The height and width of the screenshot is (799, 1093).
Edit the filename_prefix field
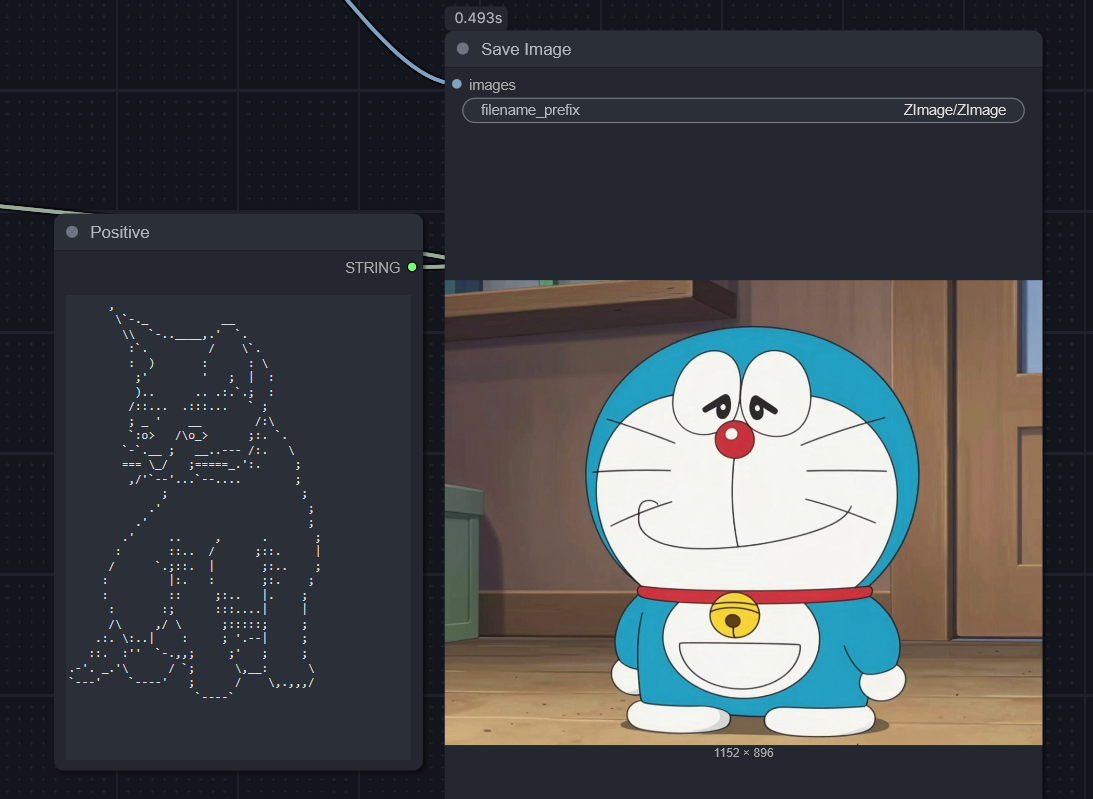pyautogui.click(x=743, y=110)
